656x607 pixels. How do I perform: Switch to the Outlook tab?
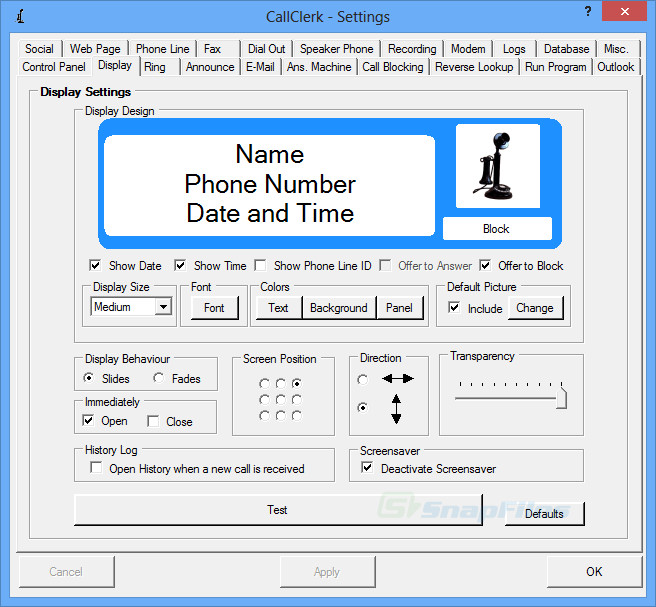[616, 67]
